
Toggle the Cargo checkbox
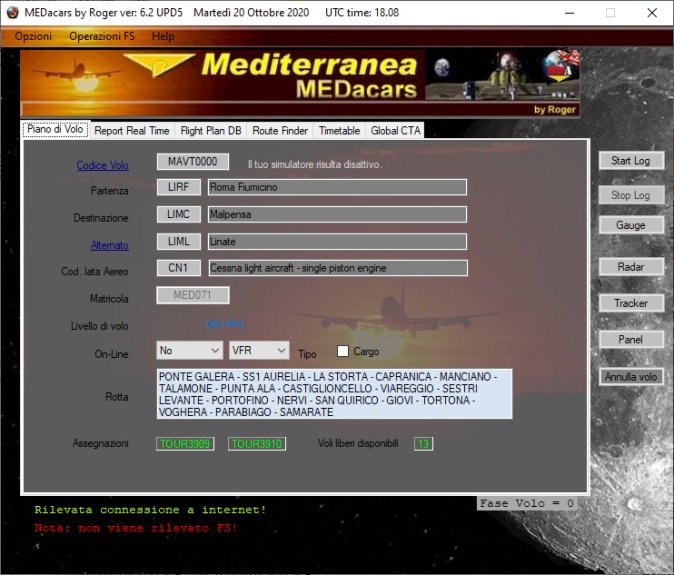[x=343, y=351]
